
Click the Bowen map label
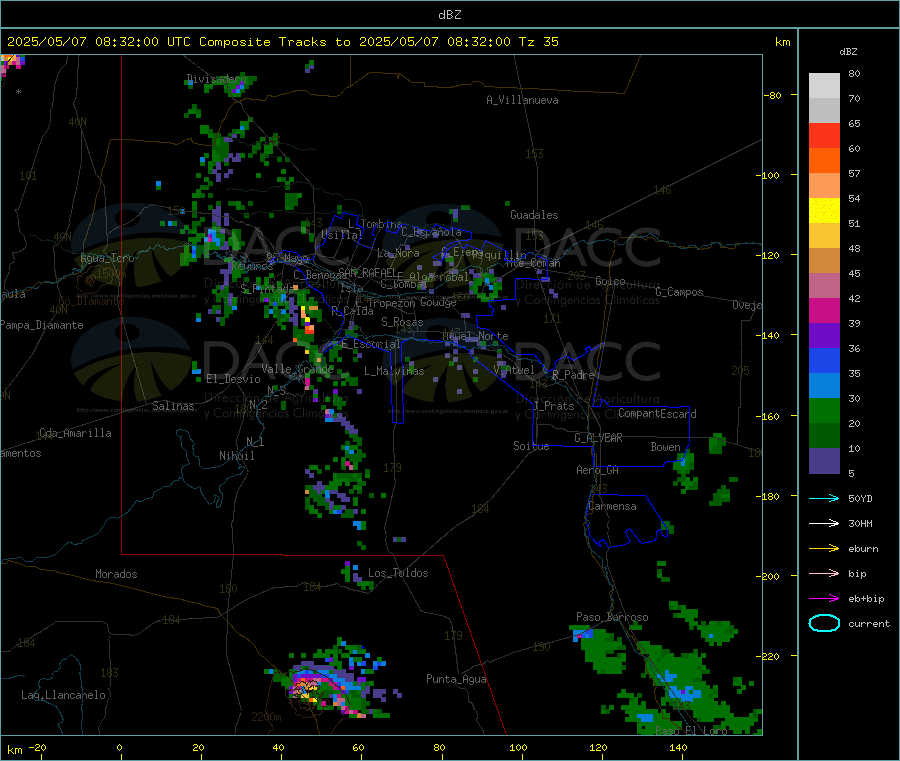click(x=665, y=446)
